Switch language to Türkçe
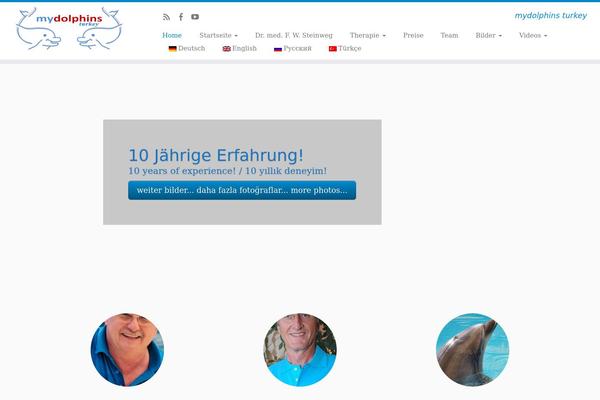600x400 pixels. pos(345,49)
